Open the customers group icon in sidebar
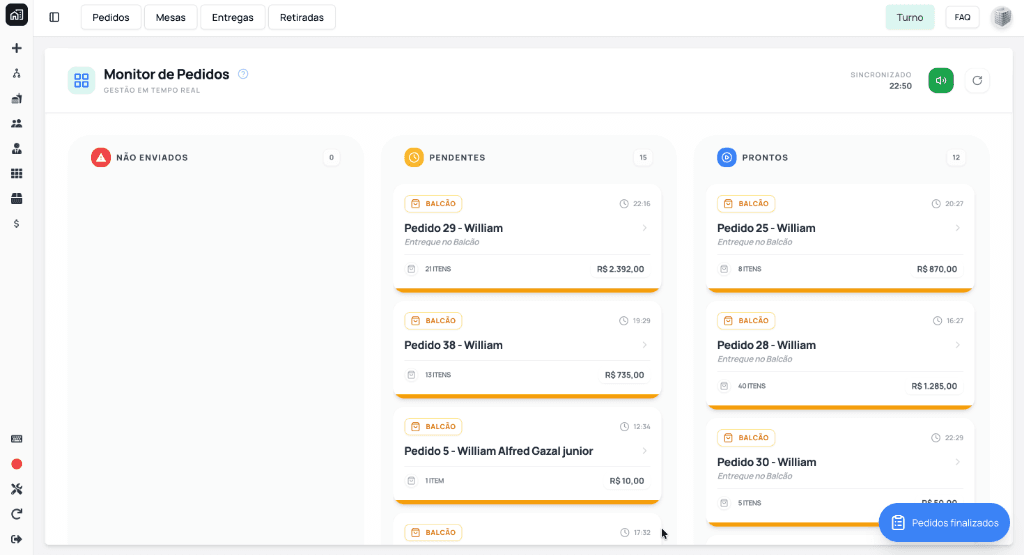This screenshot has height=555, width=1024. pos(17,123)
